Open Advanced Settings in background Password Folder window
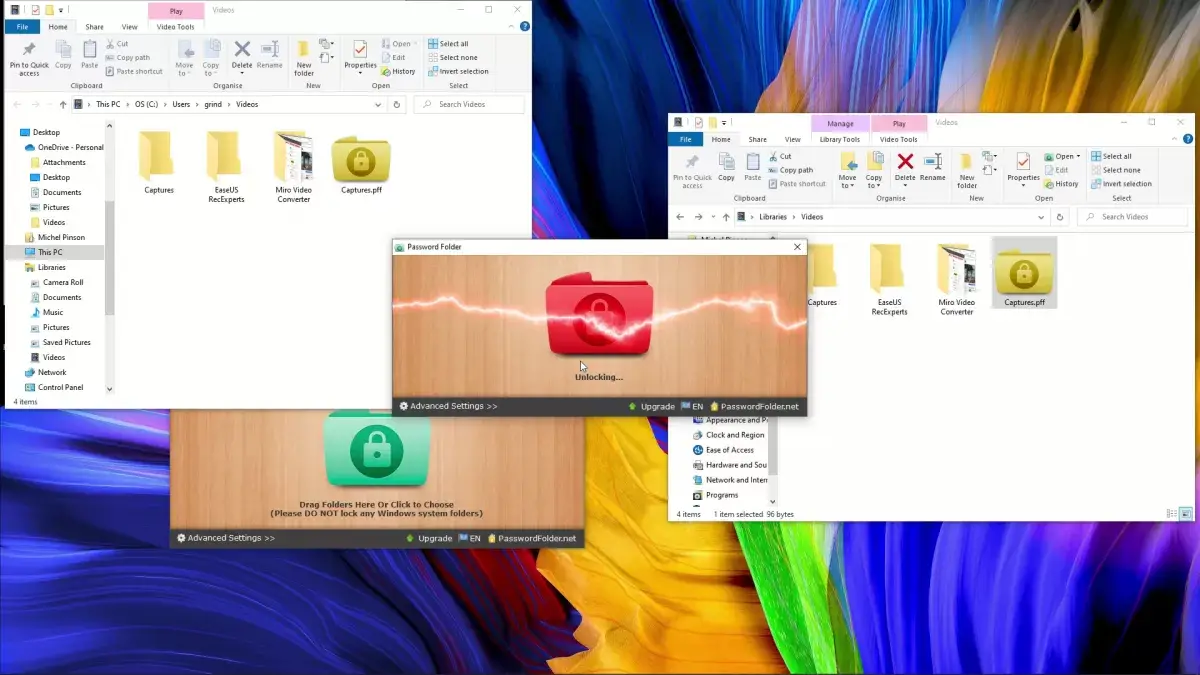Viewport: 1200px width, 675px height. (x=226, y=538)
